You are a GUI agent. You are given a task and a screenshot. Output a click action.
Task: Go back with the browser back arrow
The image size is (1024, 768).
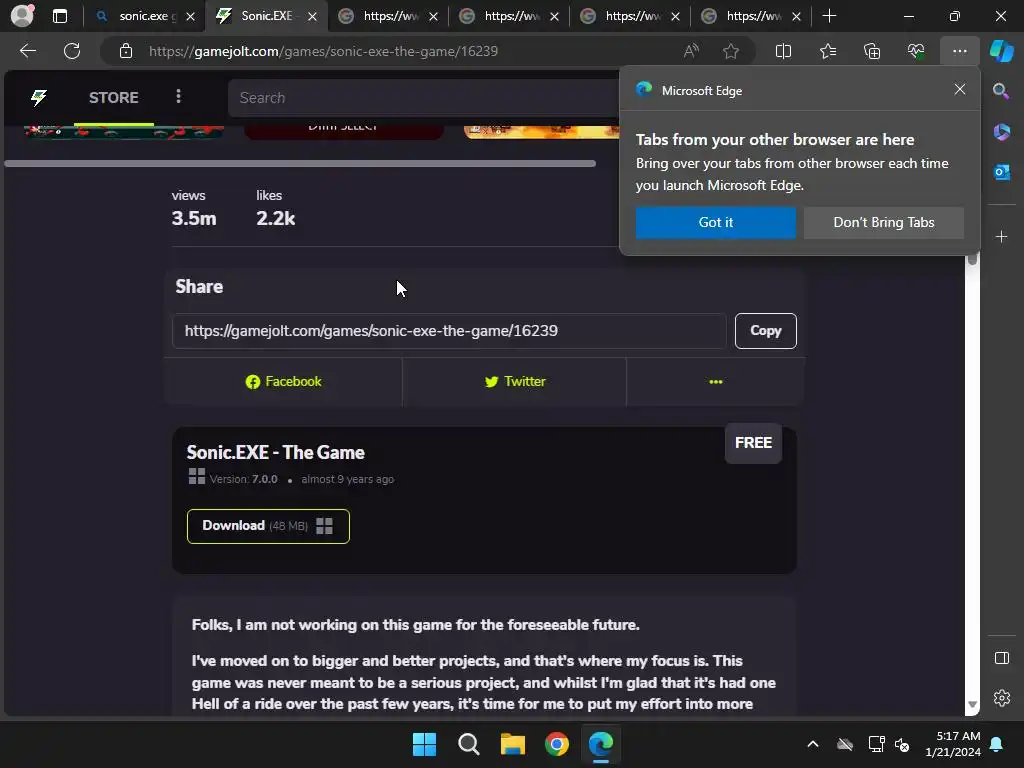click(x=28, y=51)
